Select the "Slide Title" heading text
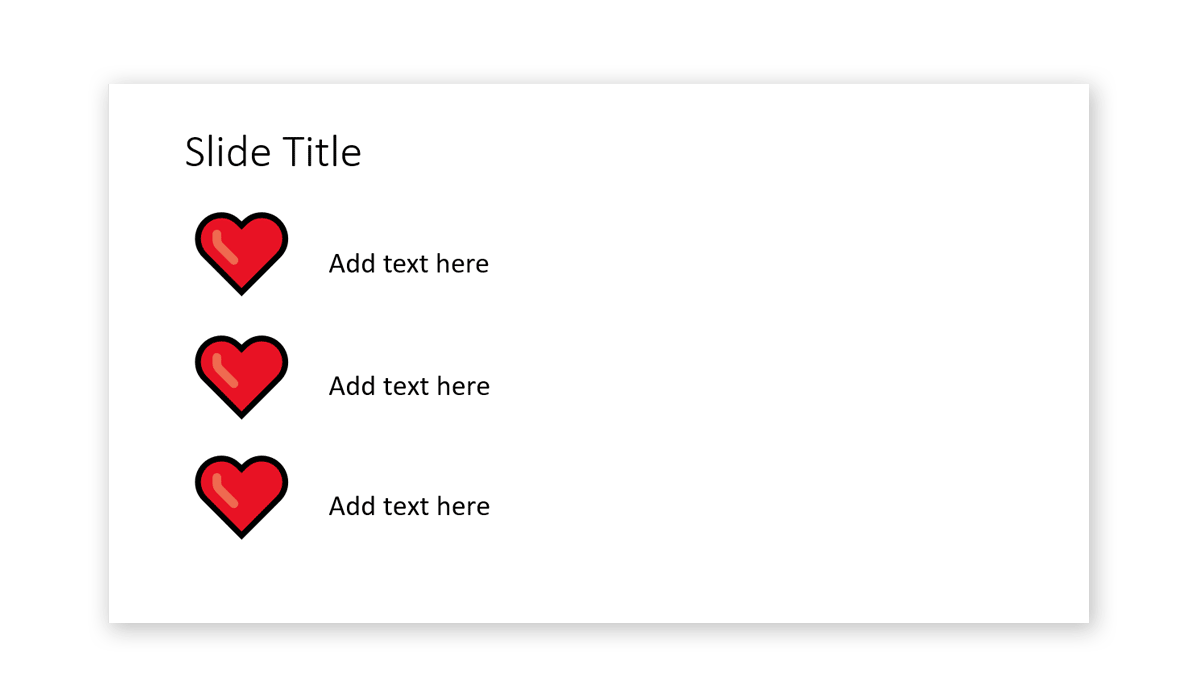Screen dimensions: 1200x700 [273, 152]
